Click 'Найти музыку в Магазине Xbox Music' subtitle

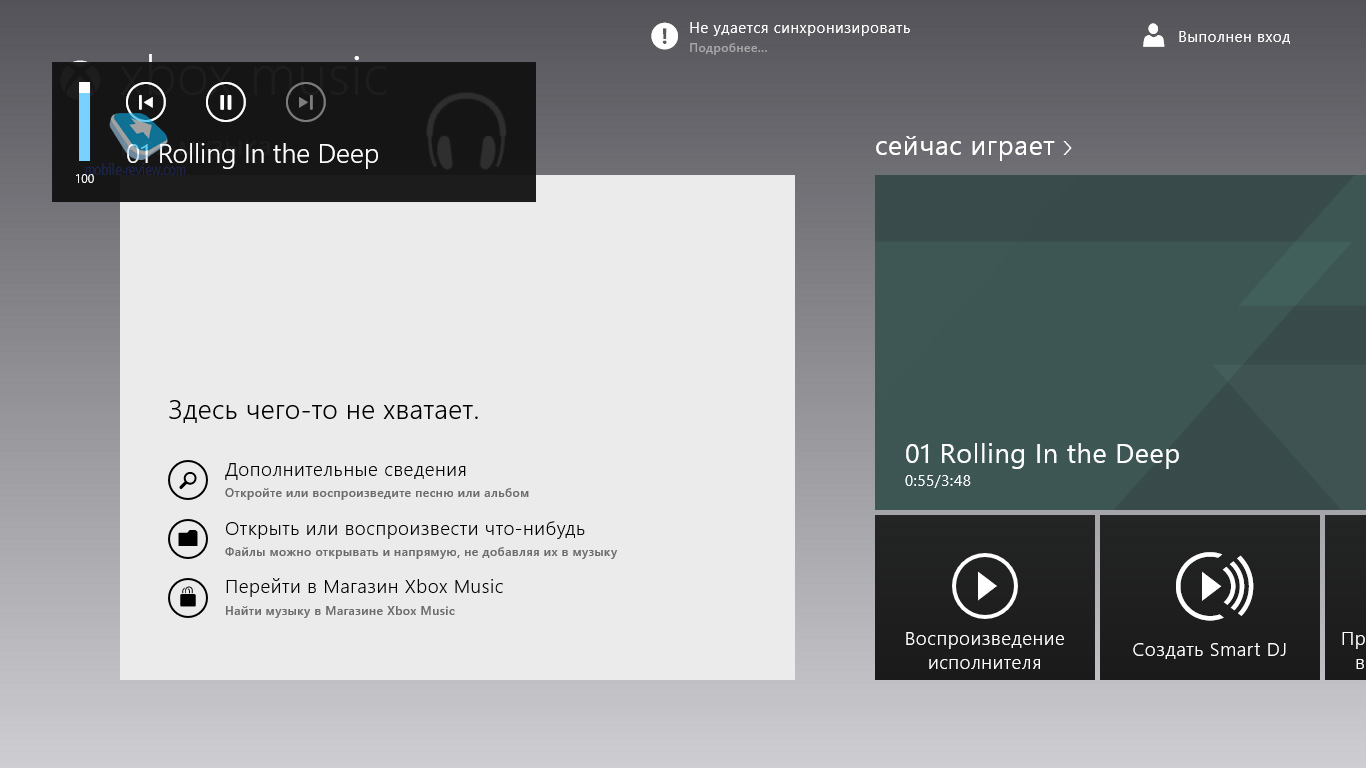point(340,611)
